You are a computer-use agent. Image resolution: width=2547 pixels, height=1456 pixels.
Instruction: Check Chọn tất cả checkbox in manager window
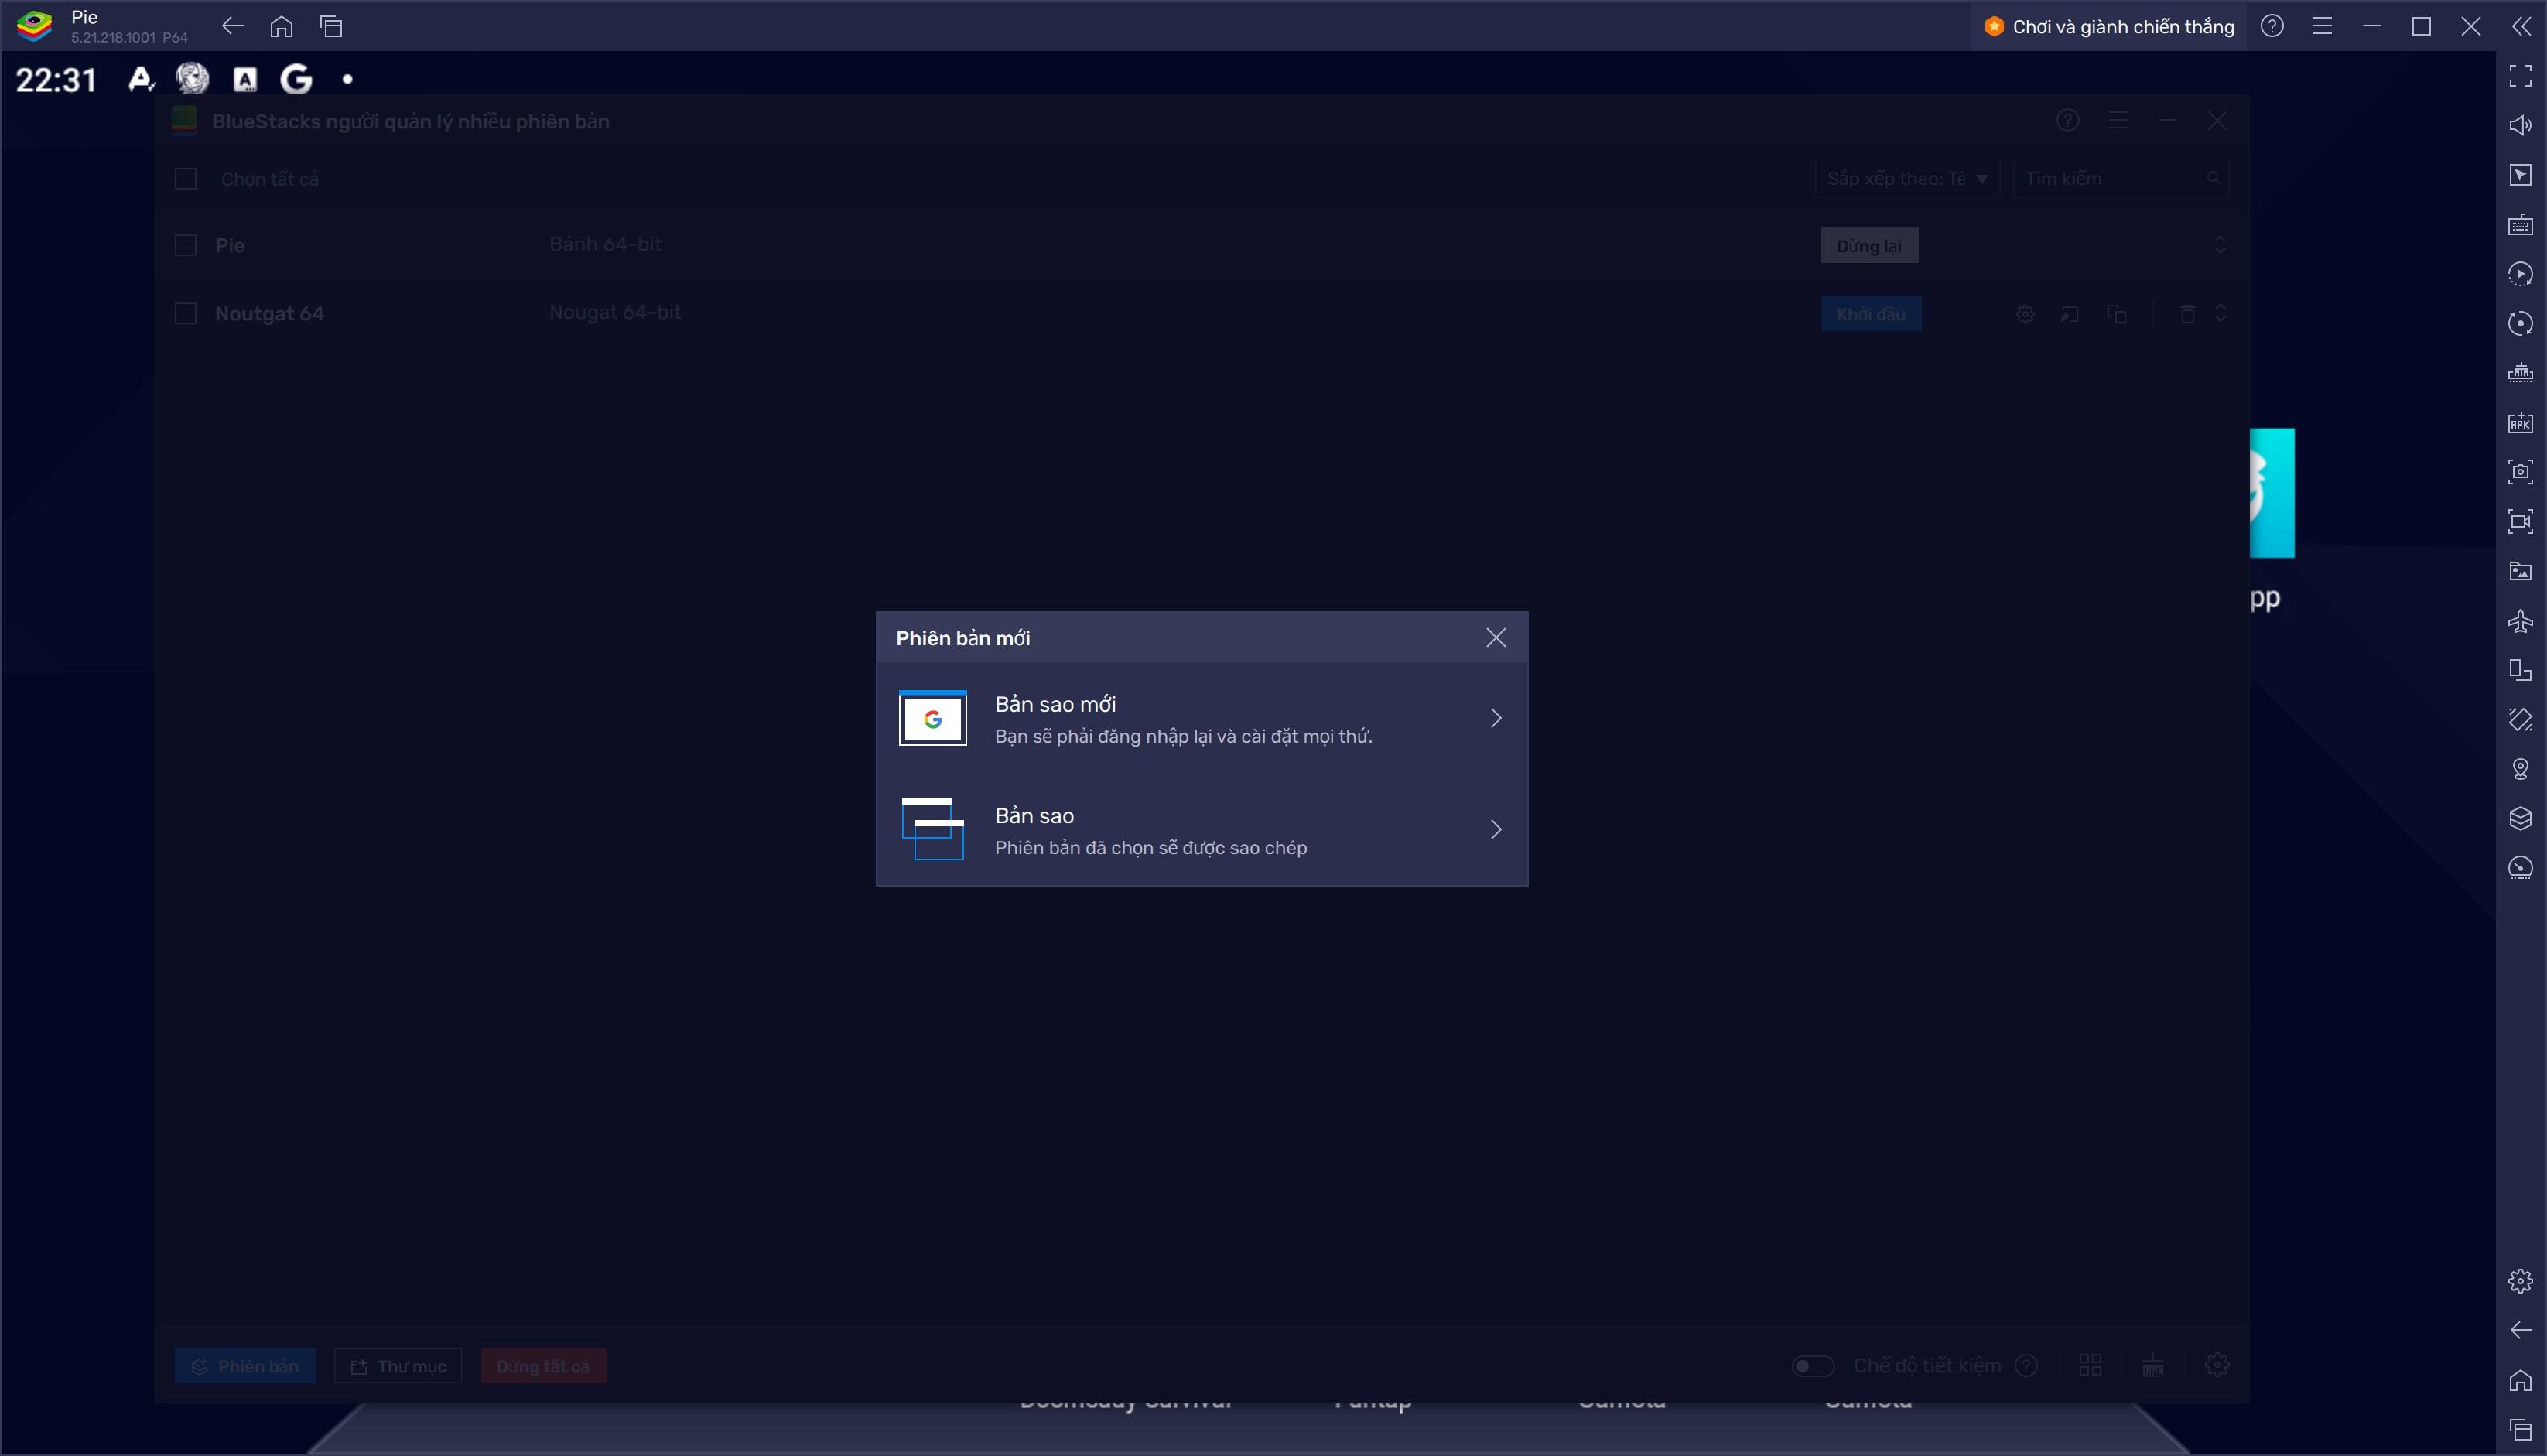pyautogui.click(x=185, y=179)
